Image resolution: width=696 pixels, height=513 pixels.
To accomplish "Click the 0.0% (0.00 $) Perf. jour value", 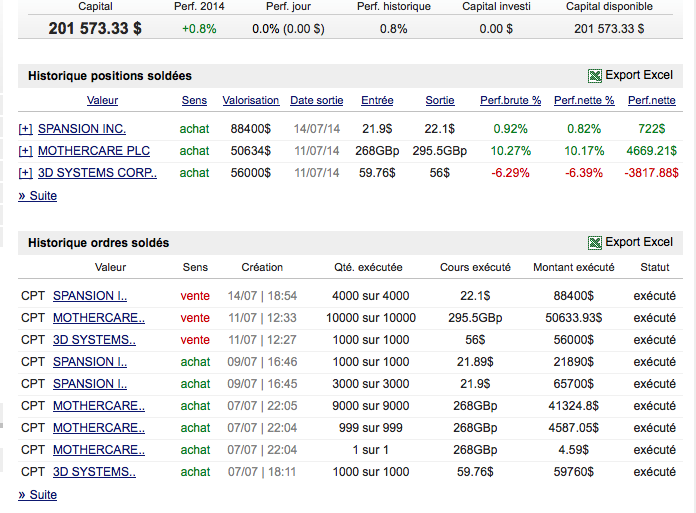I will (288, 29).
